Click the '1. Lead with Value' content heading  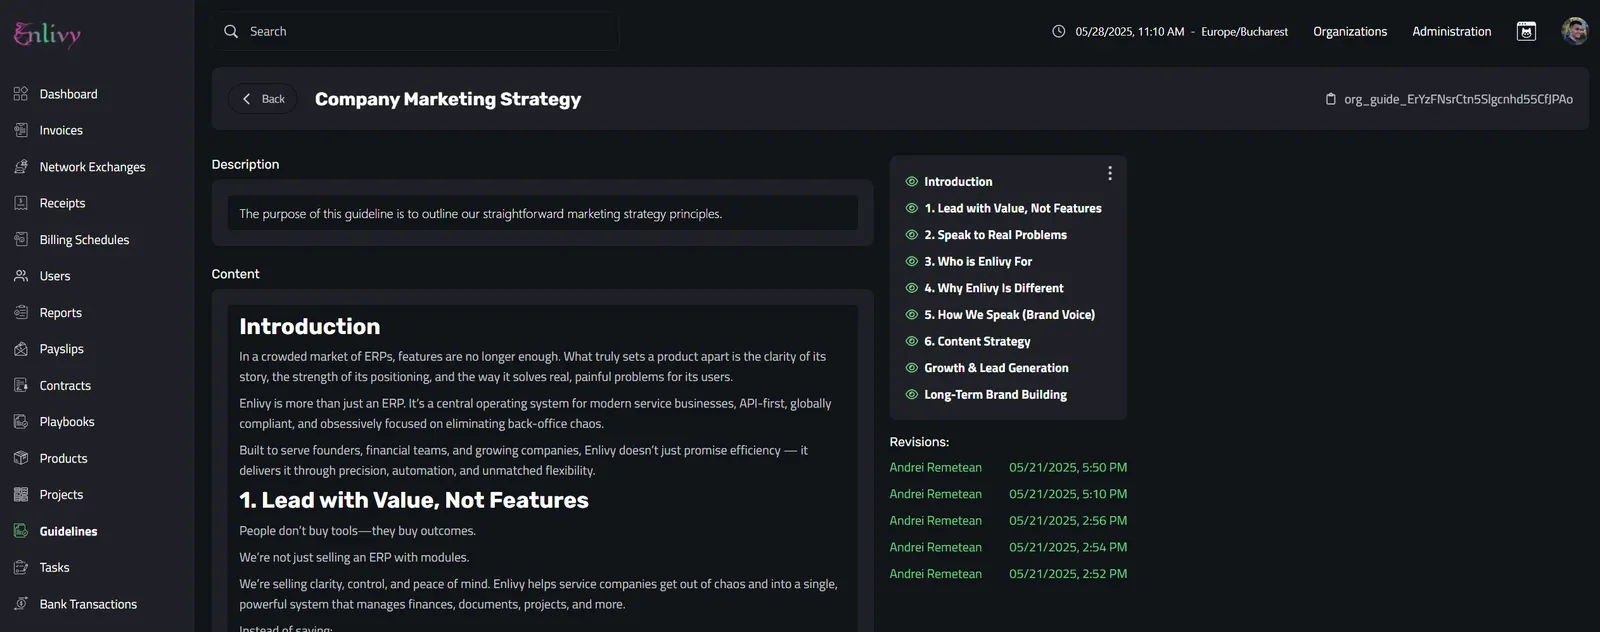coord(414,500)
